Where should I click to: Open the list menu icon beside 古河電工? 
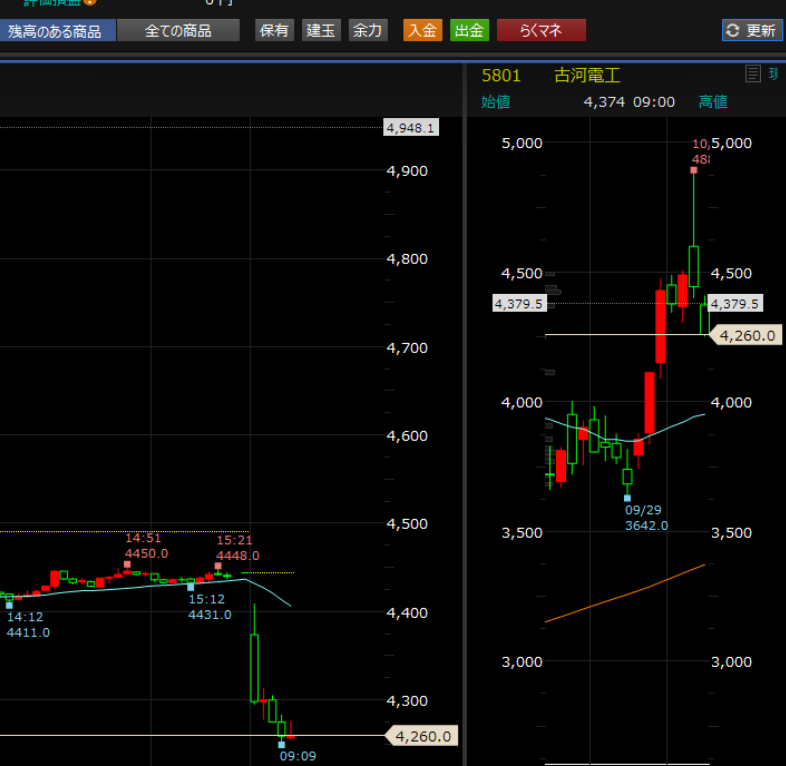pos(752,74)
